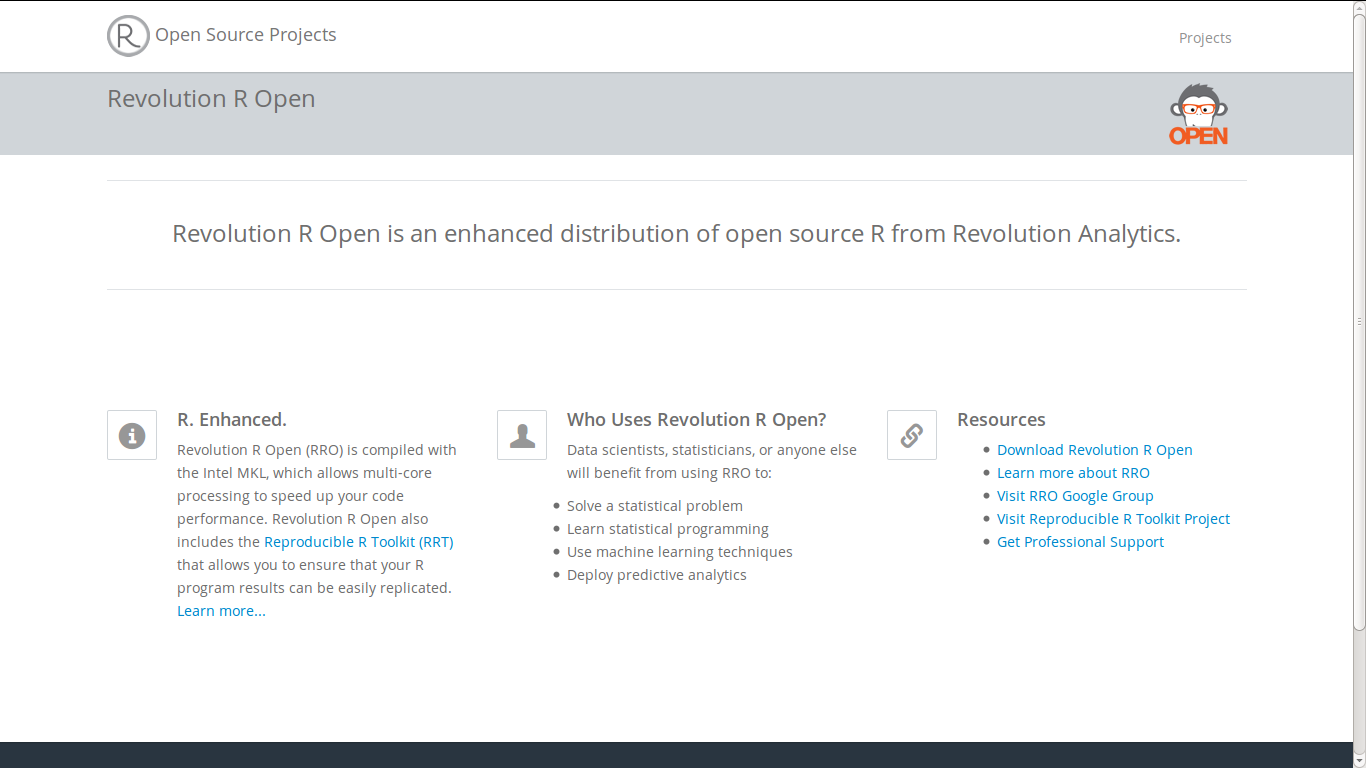Click the enhanced distribution tagline text
1366x768 pixels.
676,234
